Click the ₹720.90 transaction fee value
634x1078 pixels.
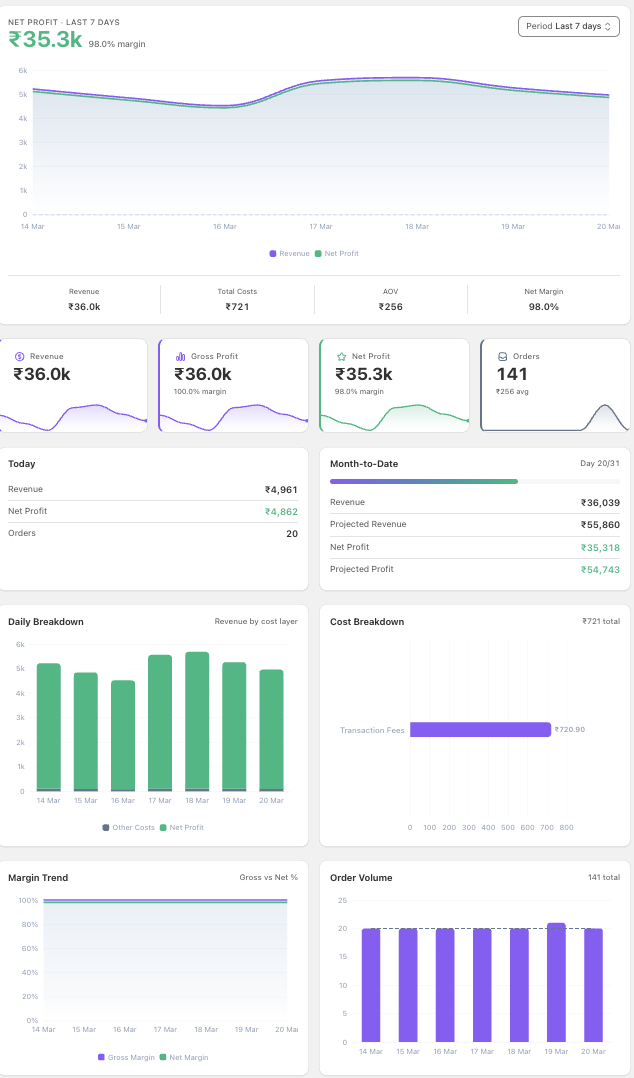570,729
